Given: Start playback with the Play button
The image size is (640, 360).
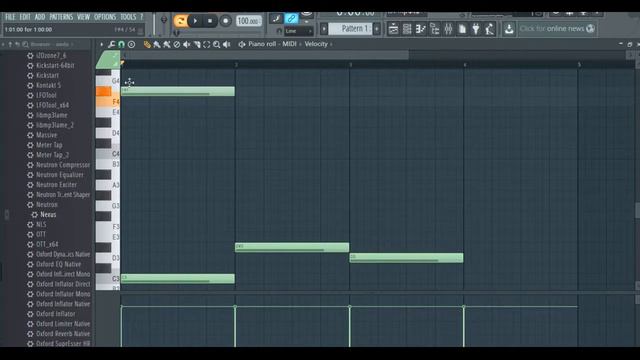Looking at the screenshot, I should click(195, 21).
